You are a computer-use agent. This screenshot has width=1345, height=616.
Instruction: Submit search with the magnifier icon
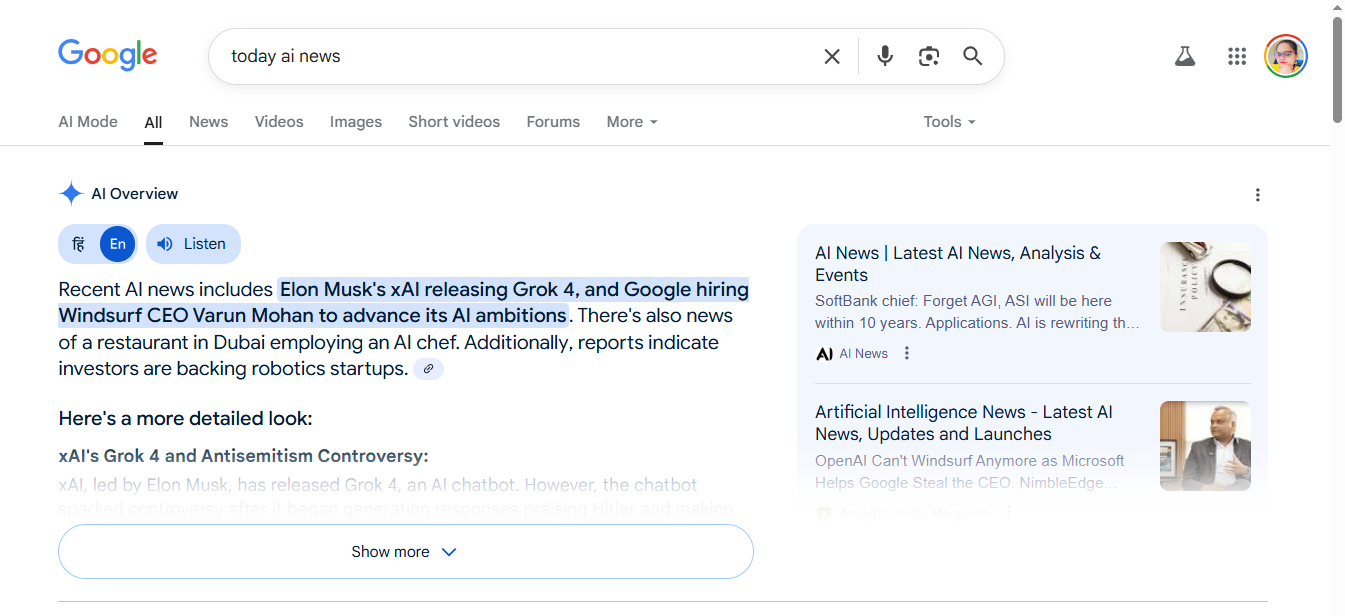(973, 56)
